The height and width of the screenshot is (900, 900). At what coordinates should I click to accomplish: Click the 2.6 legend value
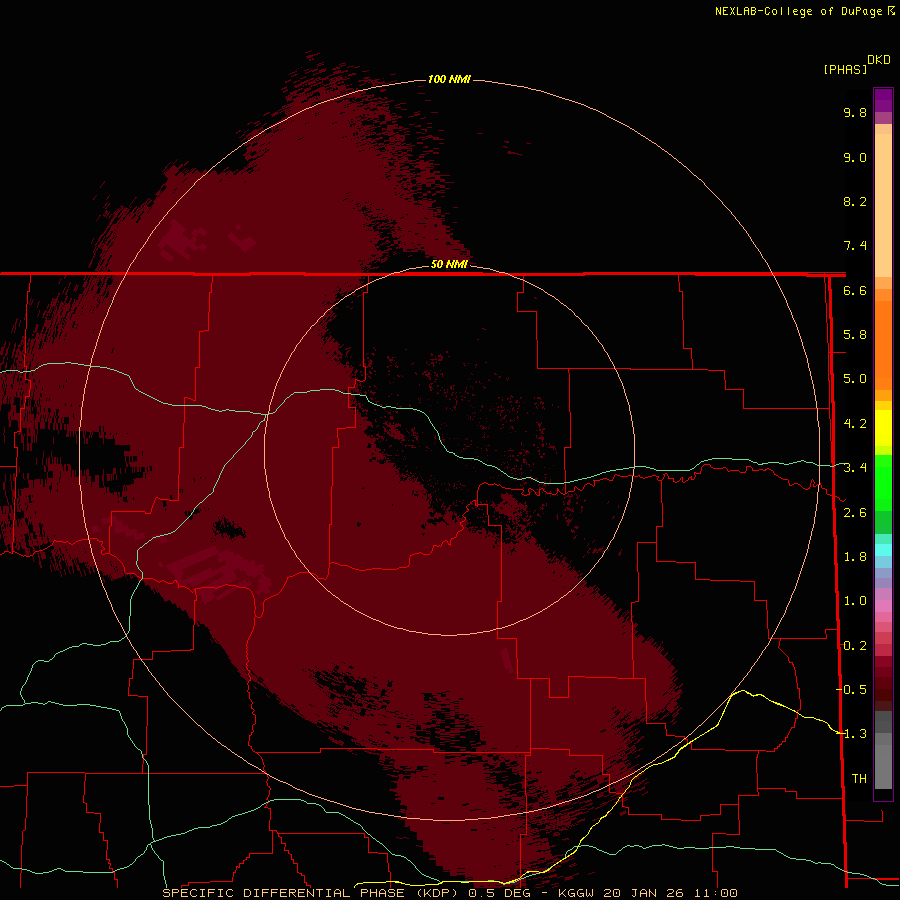click(x=855, y=513)
